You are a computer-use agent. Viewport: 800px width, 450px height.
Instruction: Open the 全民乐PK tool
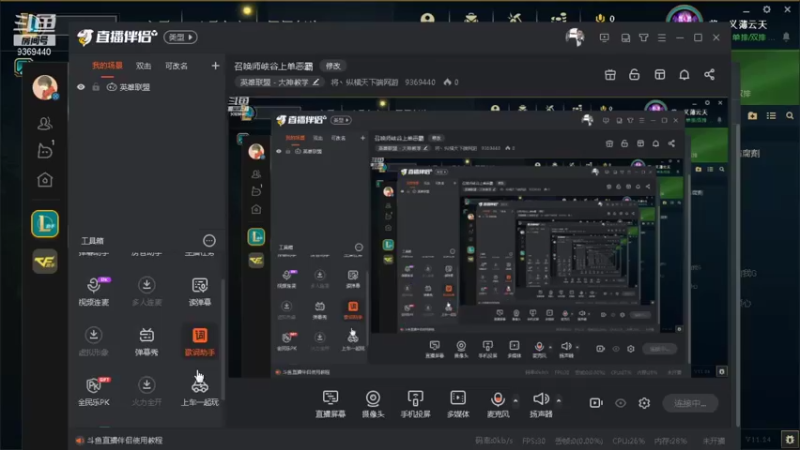pos(94,391)
